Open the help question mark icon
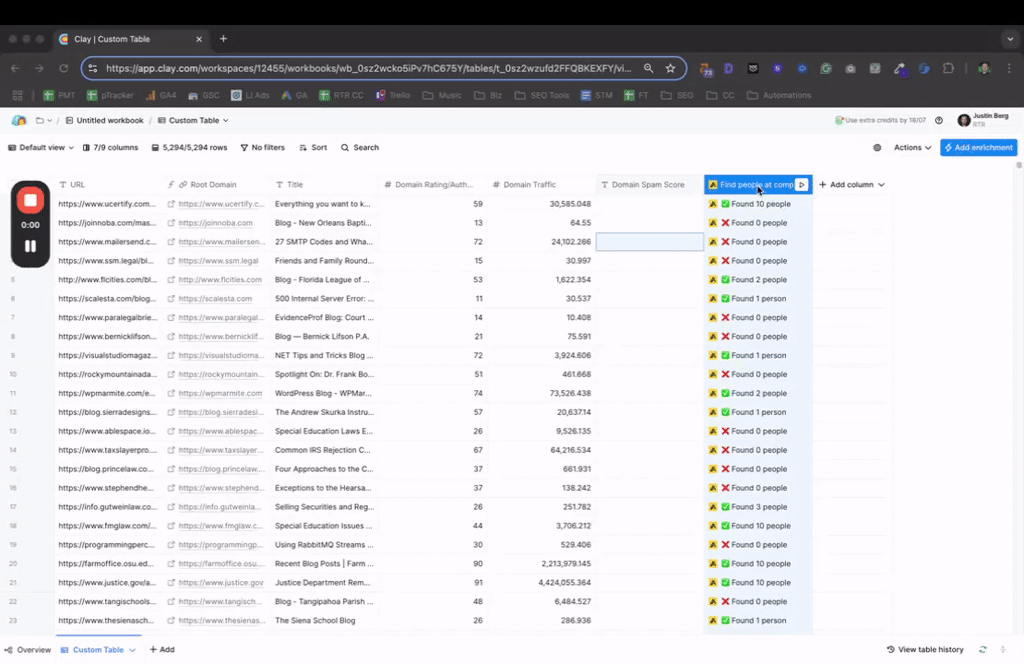The width and height of the screenshot is (1024, 664). click(938, 120)
